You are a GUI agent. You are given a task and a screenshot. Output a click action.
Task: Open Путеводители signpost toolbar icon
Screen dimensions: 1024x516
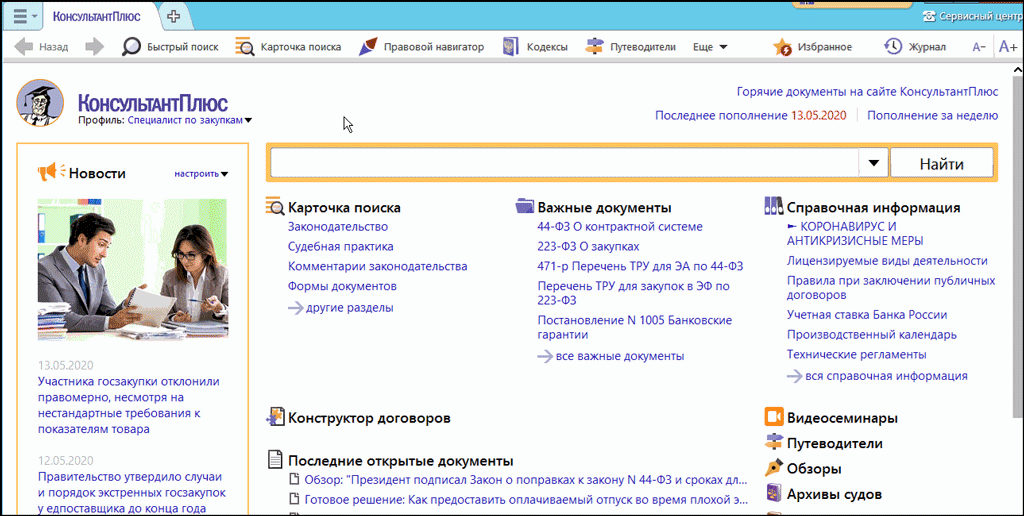click(x=594, y=47)
